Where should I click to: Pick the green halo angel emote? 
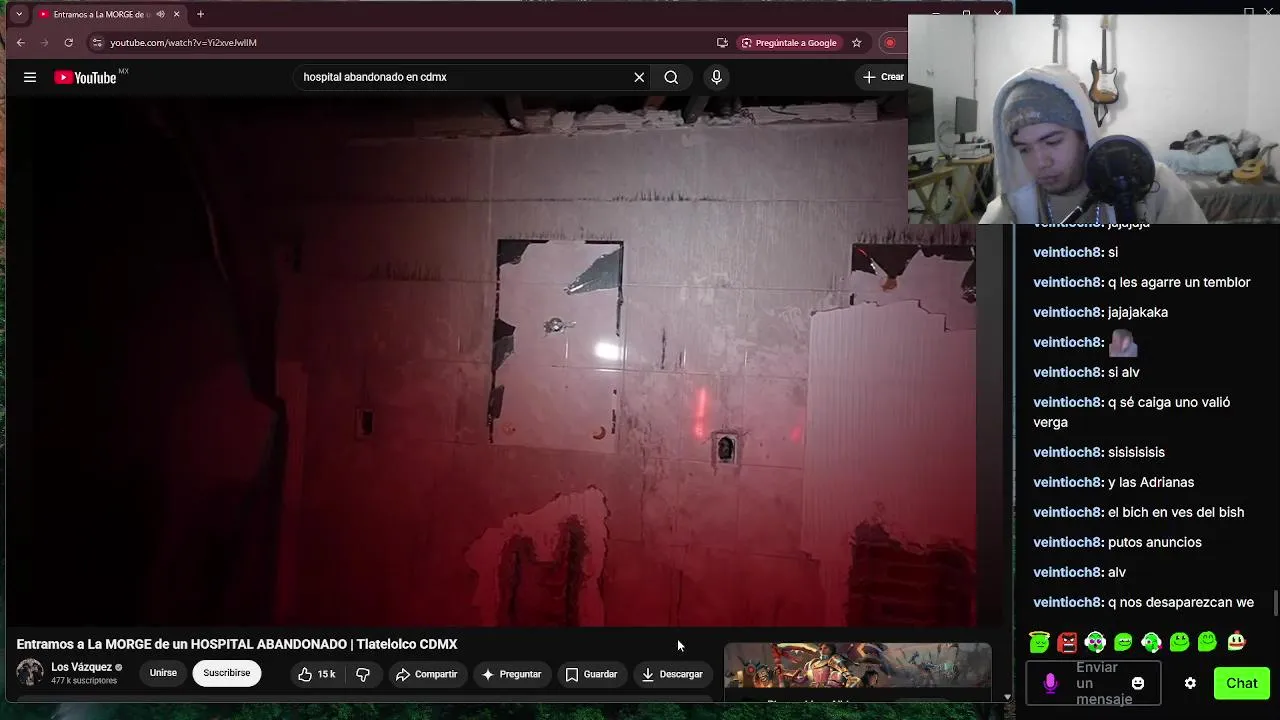point(1039,642)
